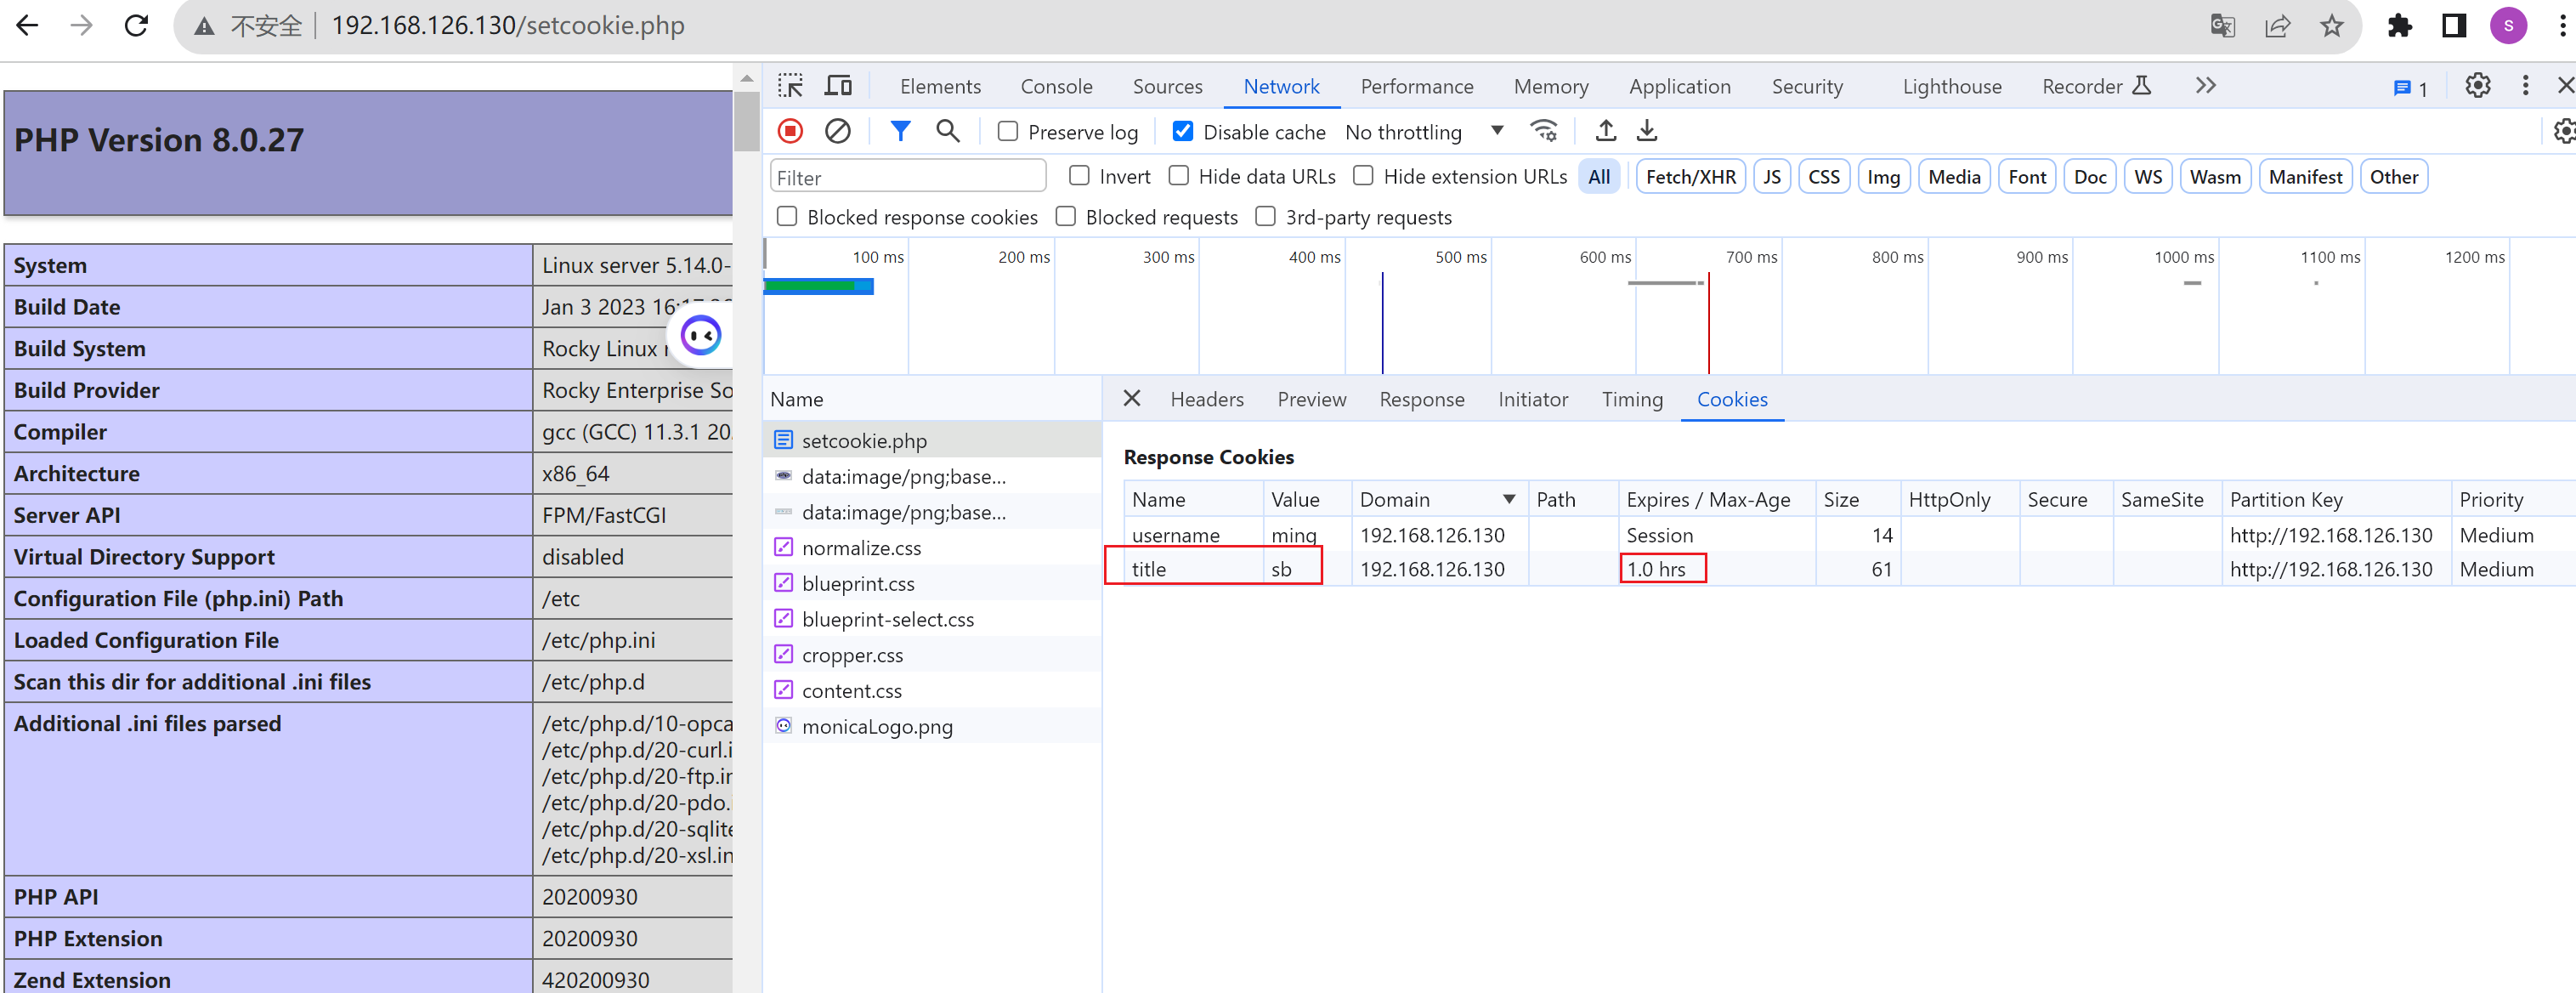Select the Fetch/XHR filter button
Screen dimensions: 2576x993
[1690, 177]
